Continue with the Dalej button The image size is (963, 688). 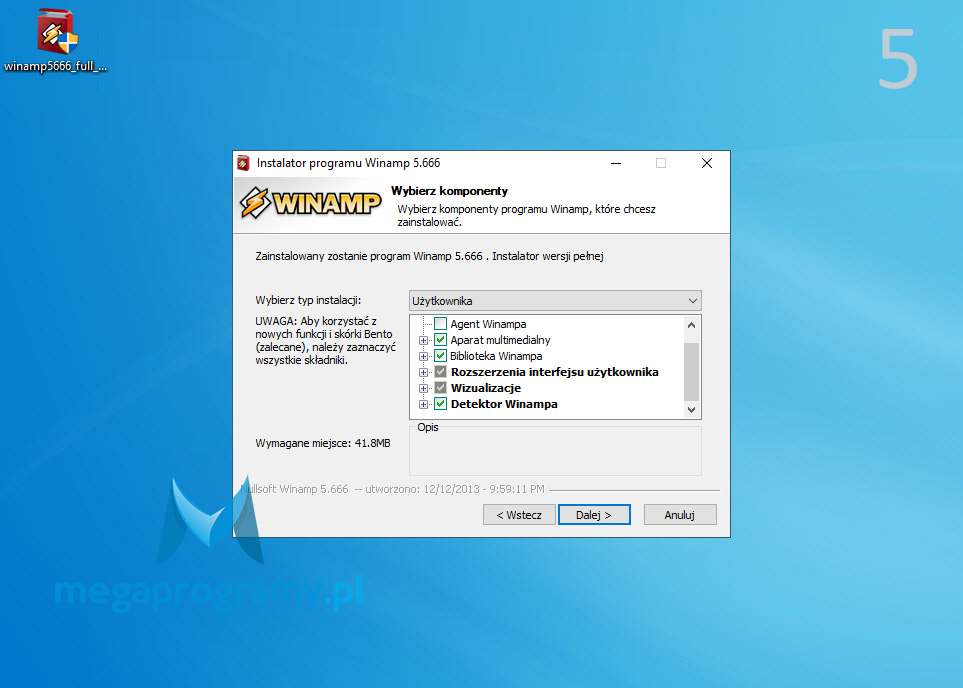coord(594,515)
